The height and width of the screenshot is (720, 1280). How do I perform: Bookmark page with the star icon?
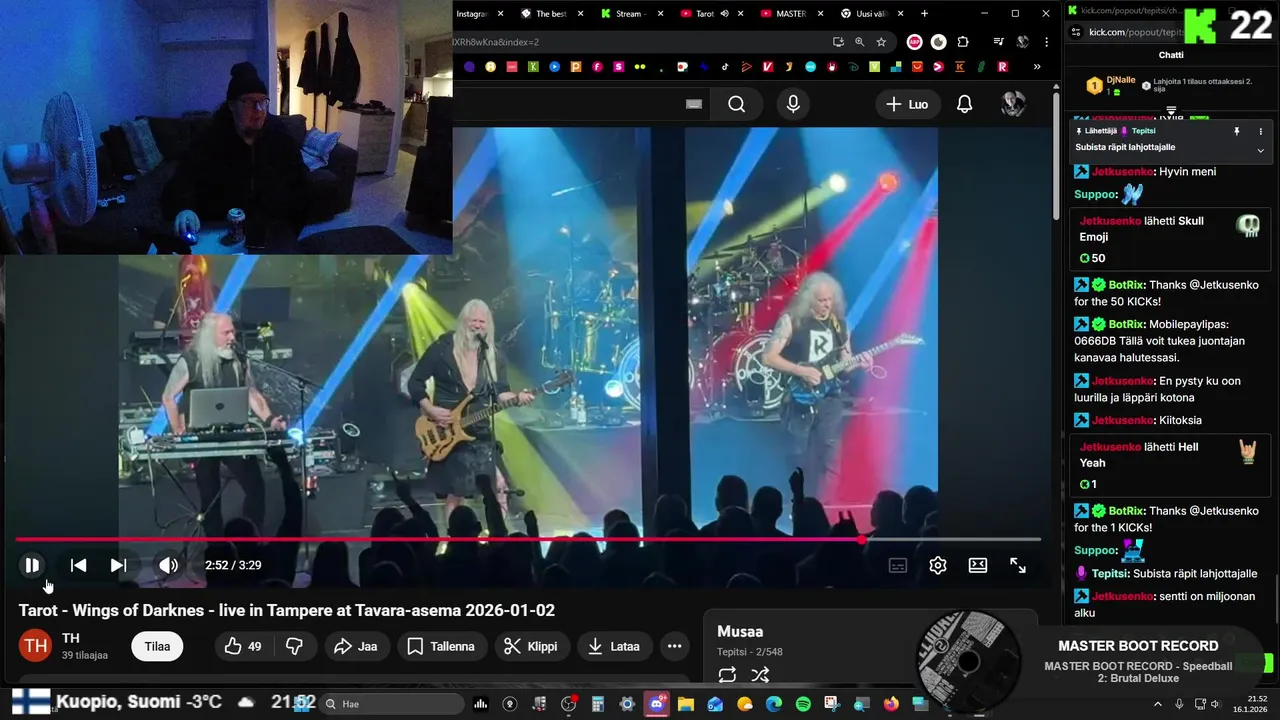click(881, 42)
